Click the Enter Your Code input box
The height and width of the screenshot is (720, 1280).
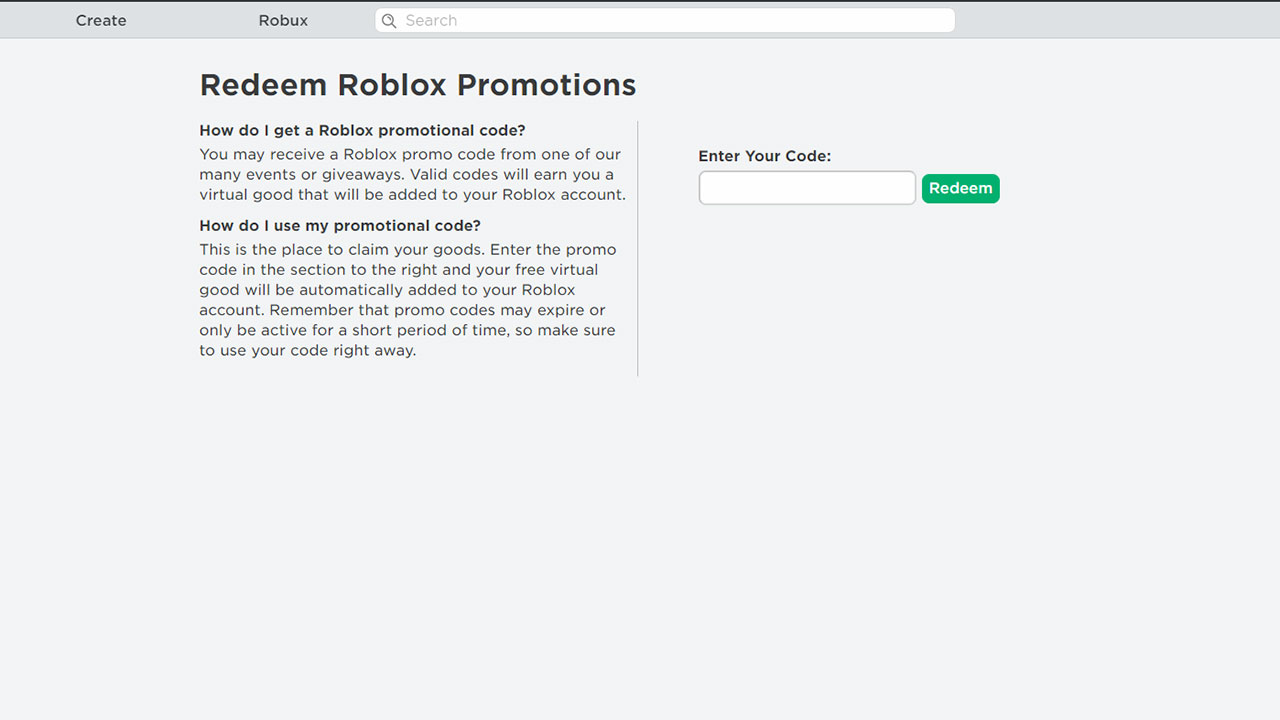807,188
